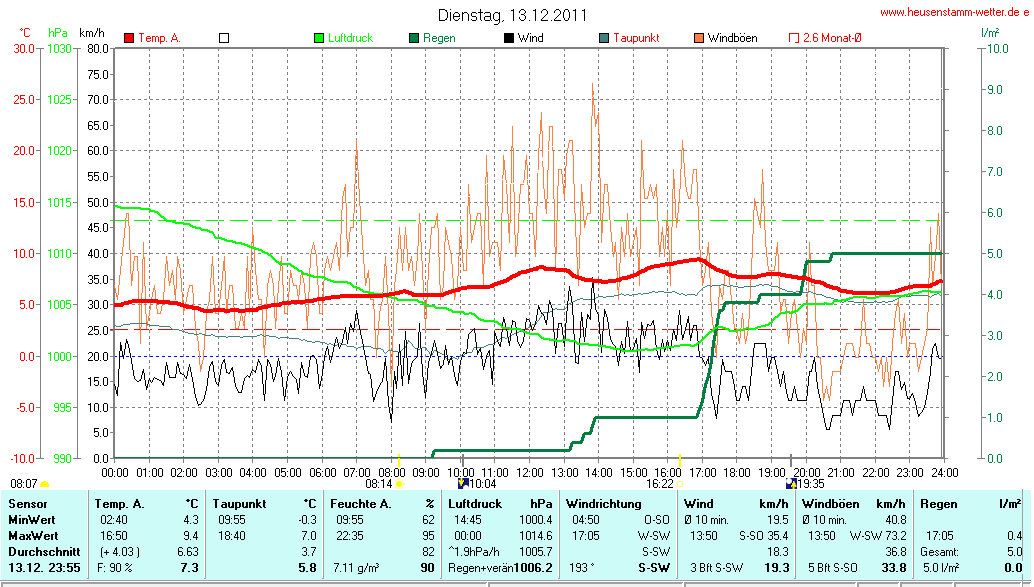Click the dark green Regen legend square
Screen dimensions: 1034x587
pos(413,38)
